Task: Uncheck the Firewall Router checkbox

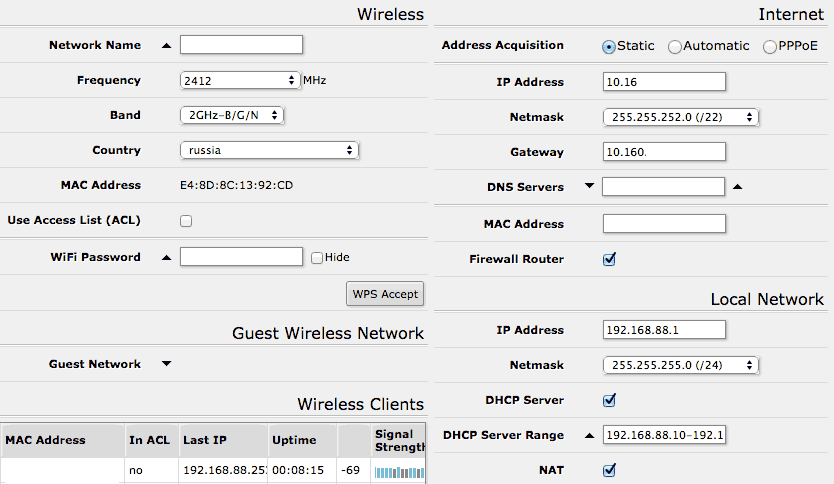Action: point(610,259)
